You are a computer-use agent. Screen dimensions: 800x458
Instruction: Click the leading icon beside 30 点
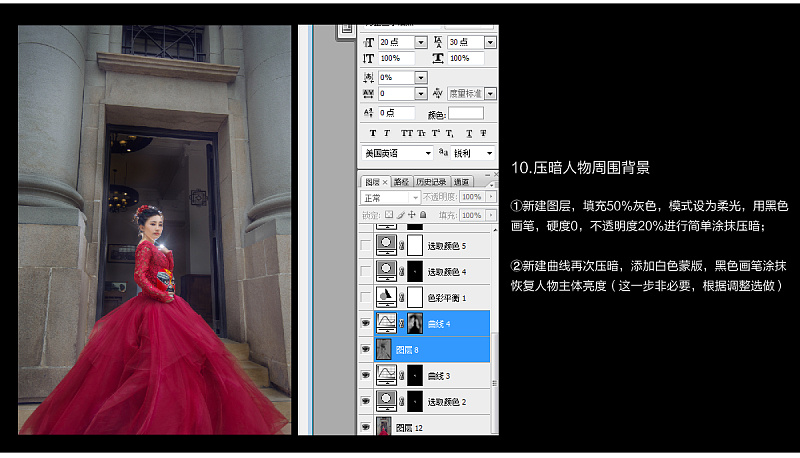click(438, 42)
